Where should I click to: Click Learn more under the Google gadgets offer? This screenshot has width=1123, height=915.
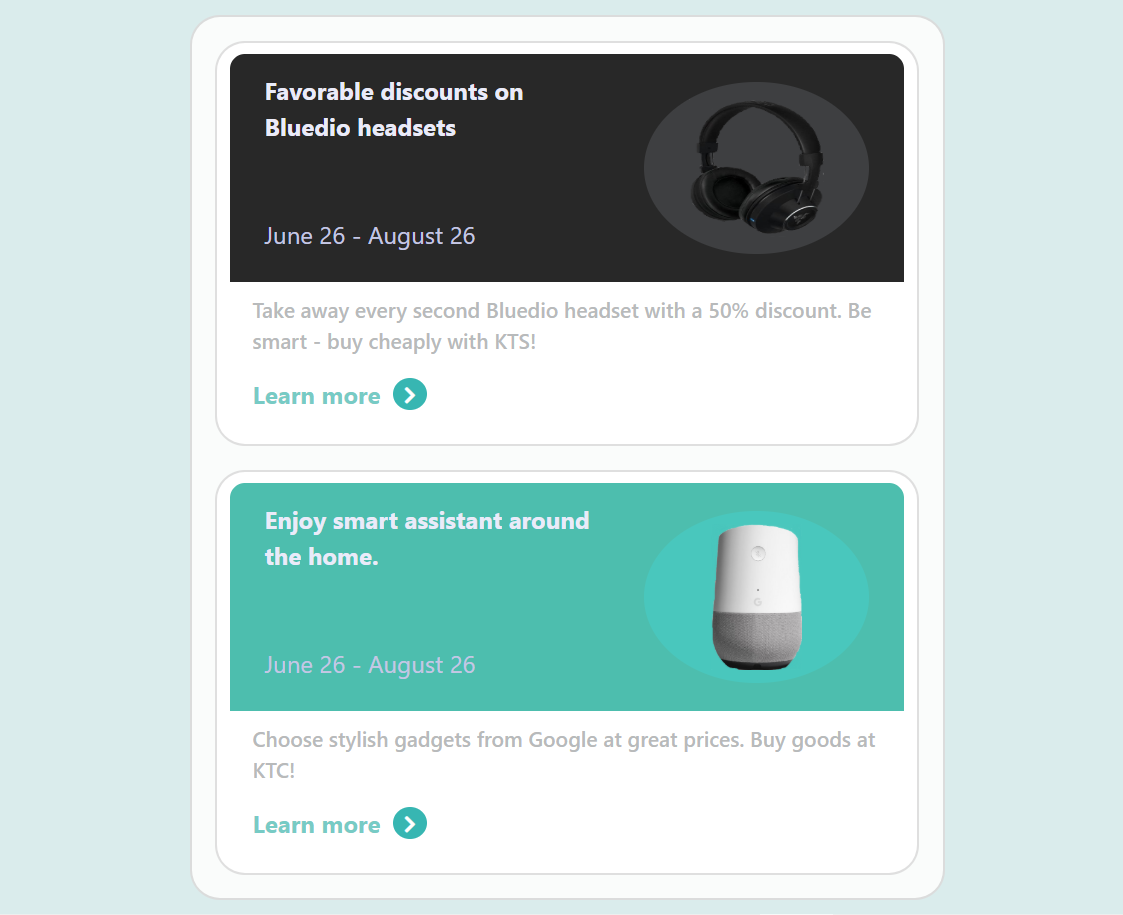coord(316,824)
